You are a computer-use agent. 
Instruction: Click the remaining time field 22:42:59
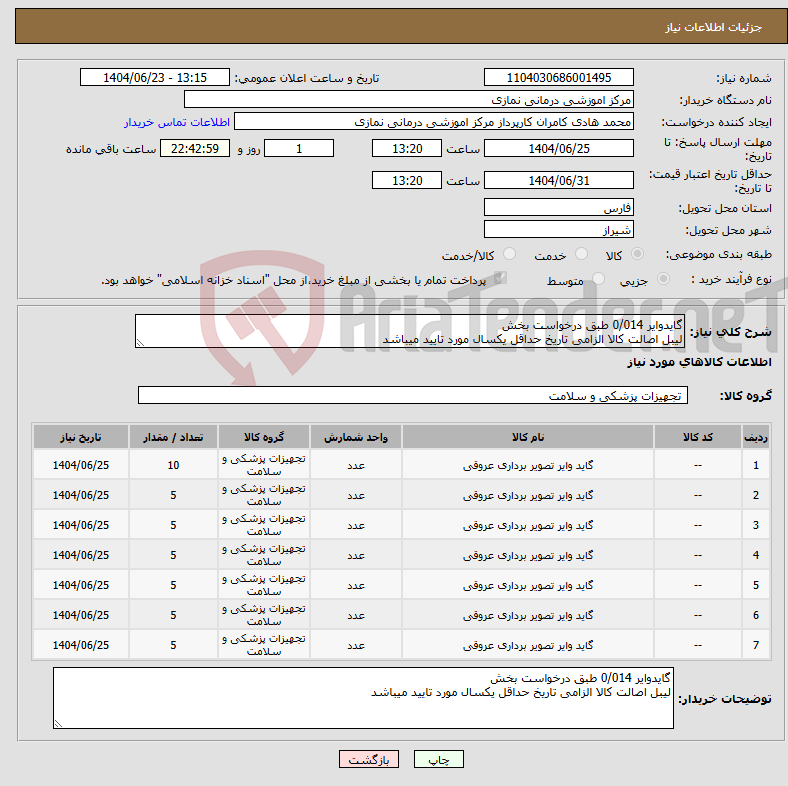pyautogui.click(x=195, y=148)
